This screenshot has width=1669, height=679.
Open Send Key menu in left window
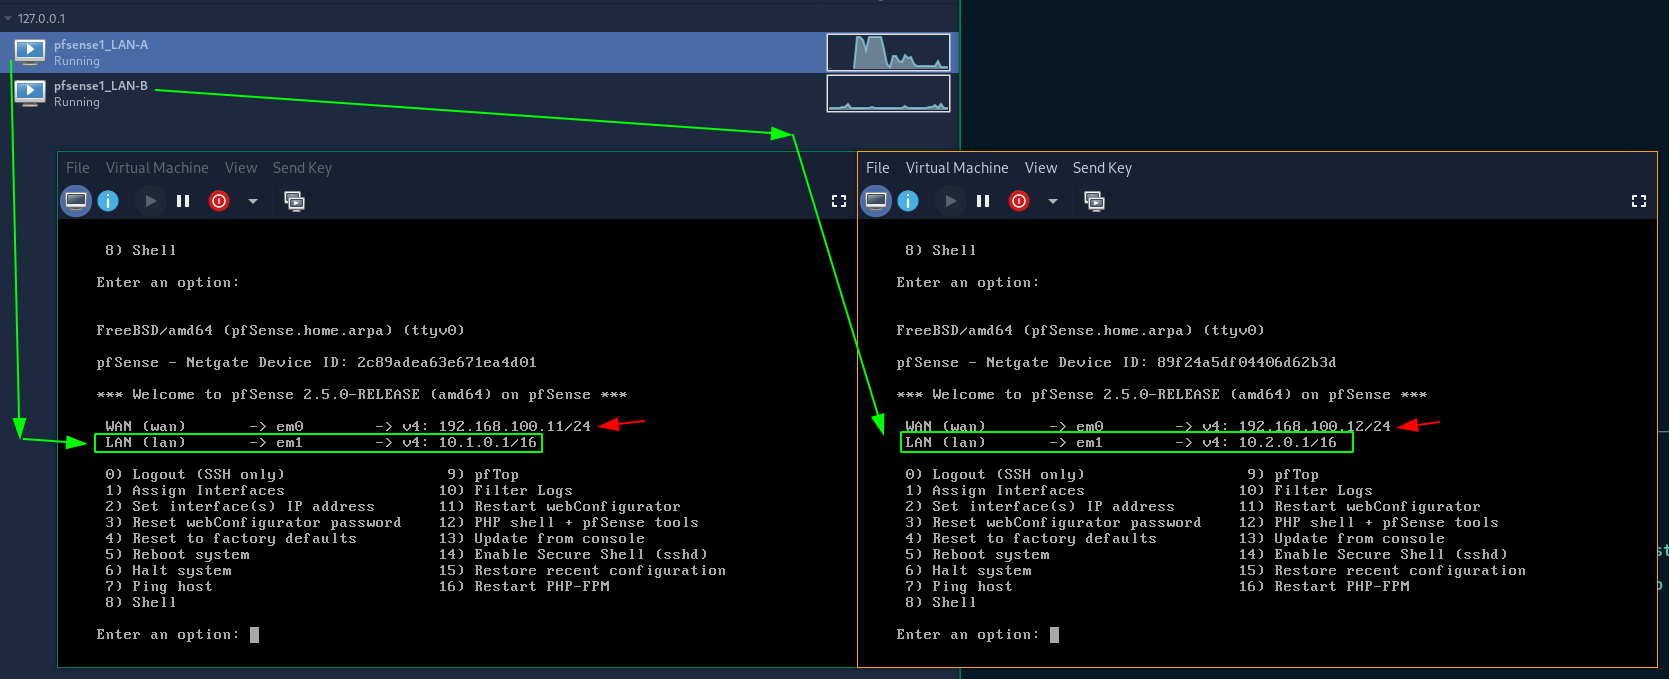pyautogui.click(x=302, y=168)
